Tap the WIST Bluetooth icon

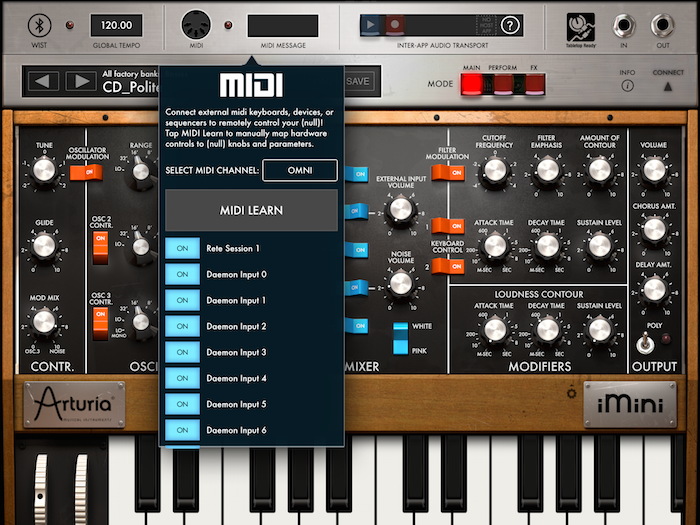[x=39, y=25]
